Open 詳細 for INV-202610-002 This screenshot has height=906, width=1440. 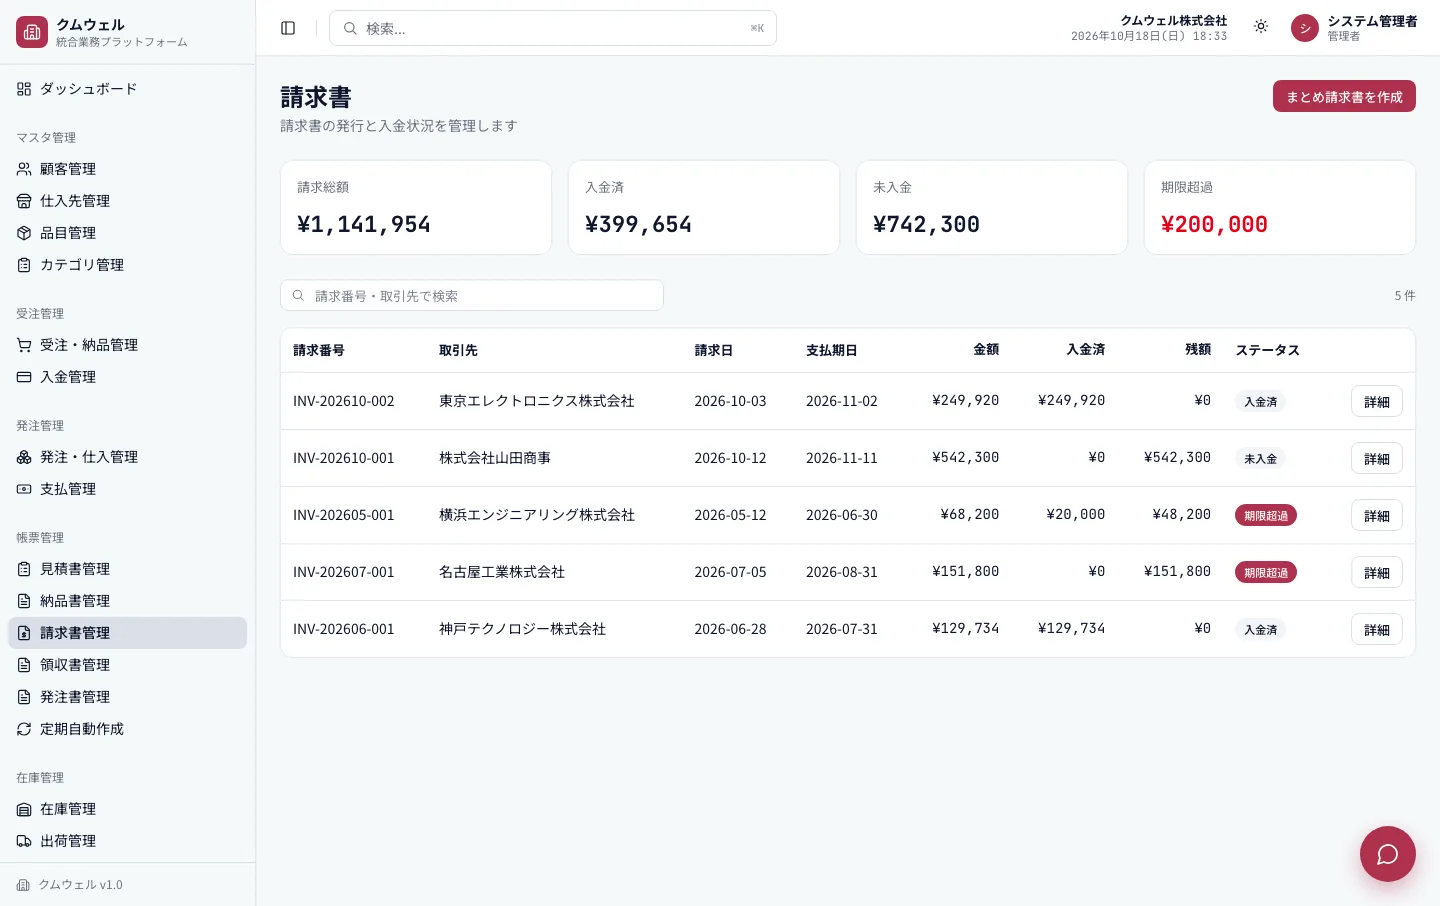(x=1377, y=401)
